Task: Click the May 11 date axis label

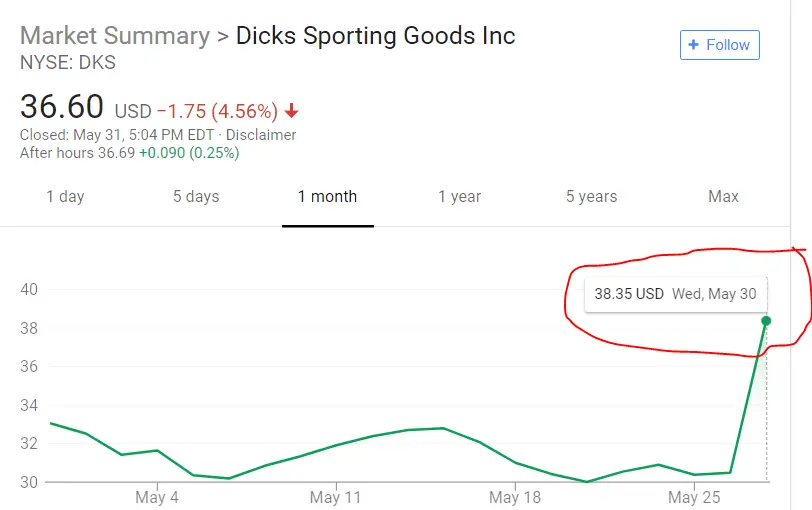Action: click(336, 497)
